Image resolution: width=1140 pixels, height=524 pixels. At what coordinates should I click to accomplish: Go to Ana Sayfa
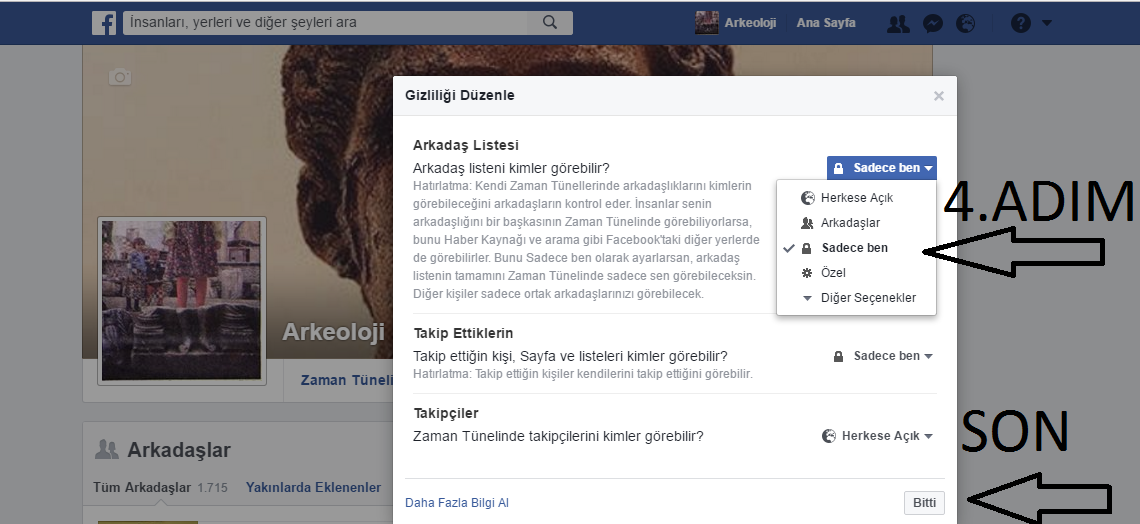point(826,23)
